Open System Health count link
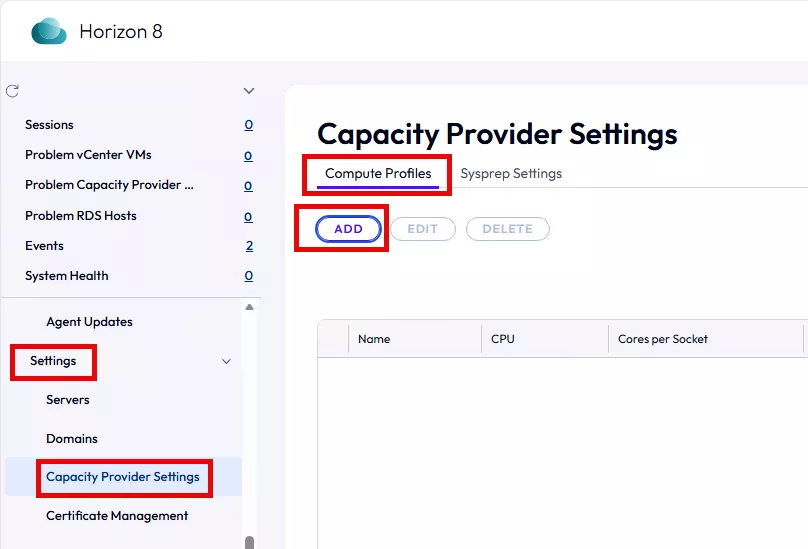The width and height of the screenshot is (808, 549). (249, 276)
